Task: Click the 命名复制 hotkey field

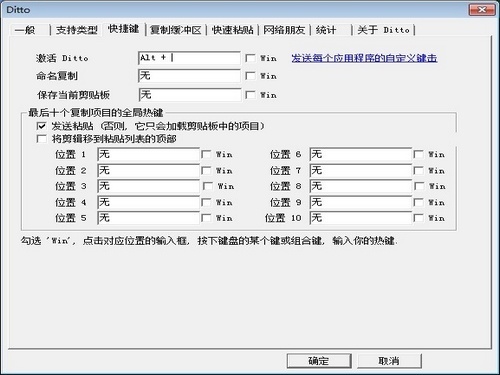Action: 189,76
